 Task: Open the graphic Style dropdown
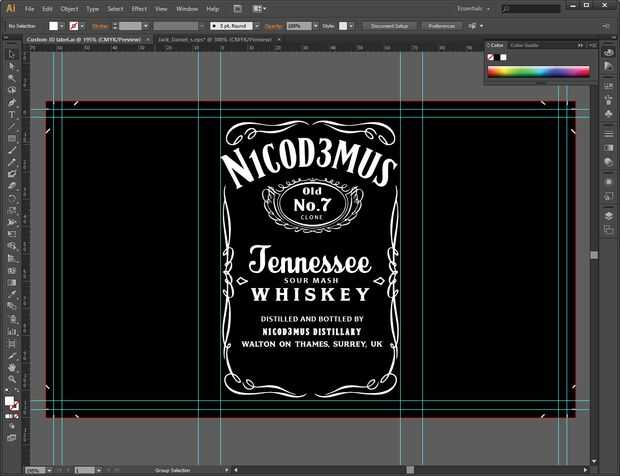(351, 26)
